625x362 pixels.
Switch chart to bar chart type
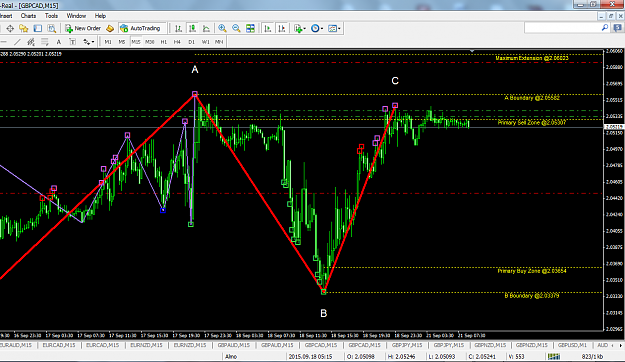click(x=179, y=28)
